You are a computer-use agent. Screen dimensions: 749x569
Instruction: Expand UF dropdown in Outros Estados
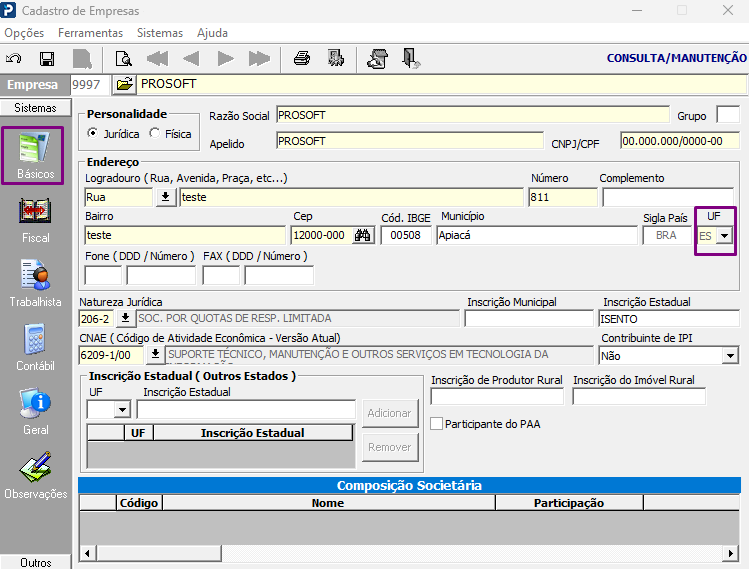pyautogui.click(x=122, y=409)
